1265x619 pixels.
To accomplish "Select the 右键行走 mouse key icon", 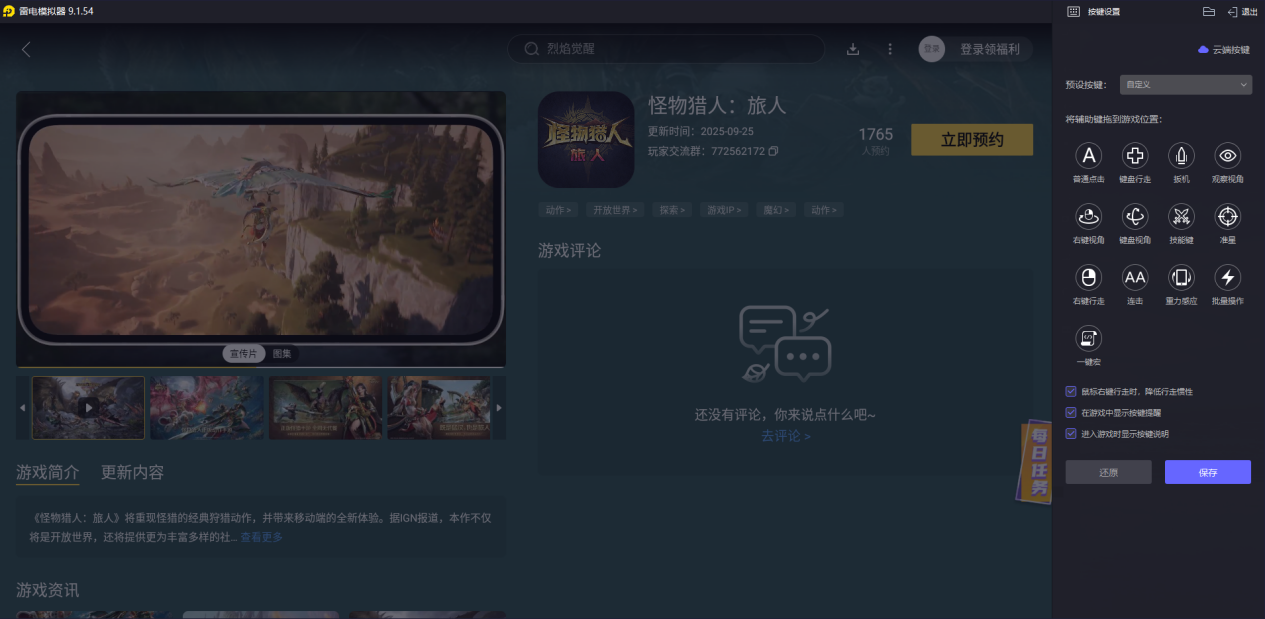I will click(1089, 277).
